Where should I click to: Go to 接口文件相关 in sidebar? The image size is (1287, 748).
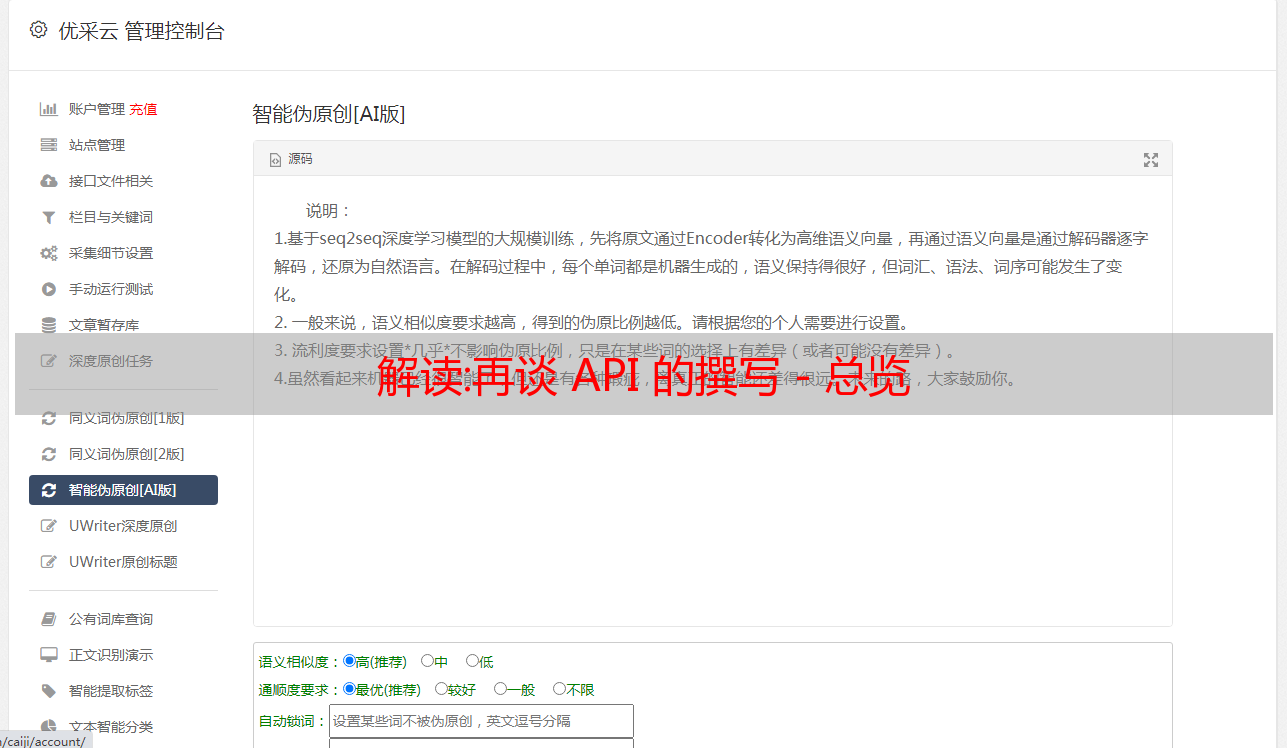[111, 181]
